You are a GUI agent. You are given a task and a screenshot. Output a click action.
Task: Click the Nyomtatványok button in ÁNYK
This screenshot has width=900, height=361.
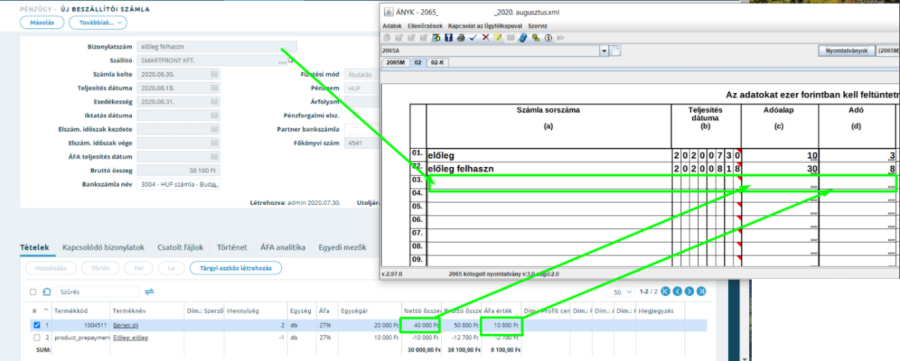(846, 51)
